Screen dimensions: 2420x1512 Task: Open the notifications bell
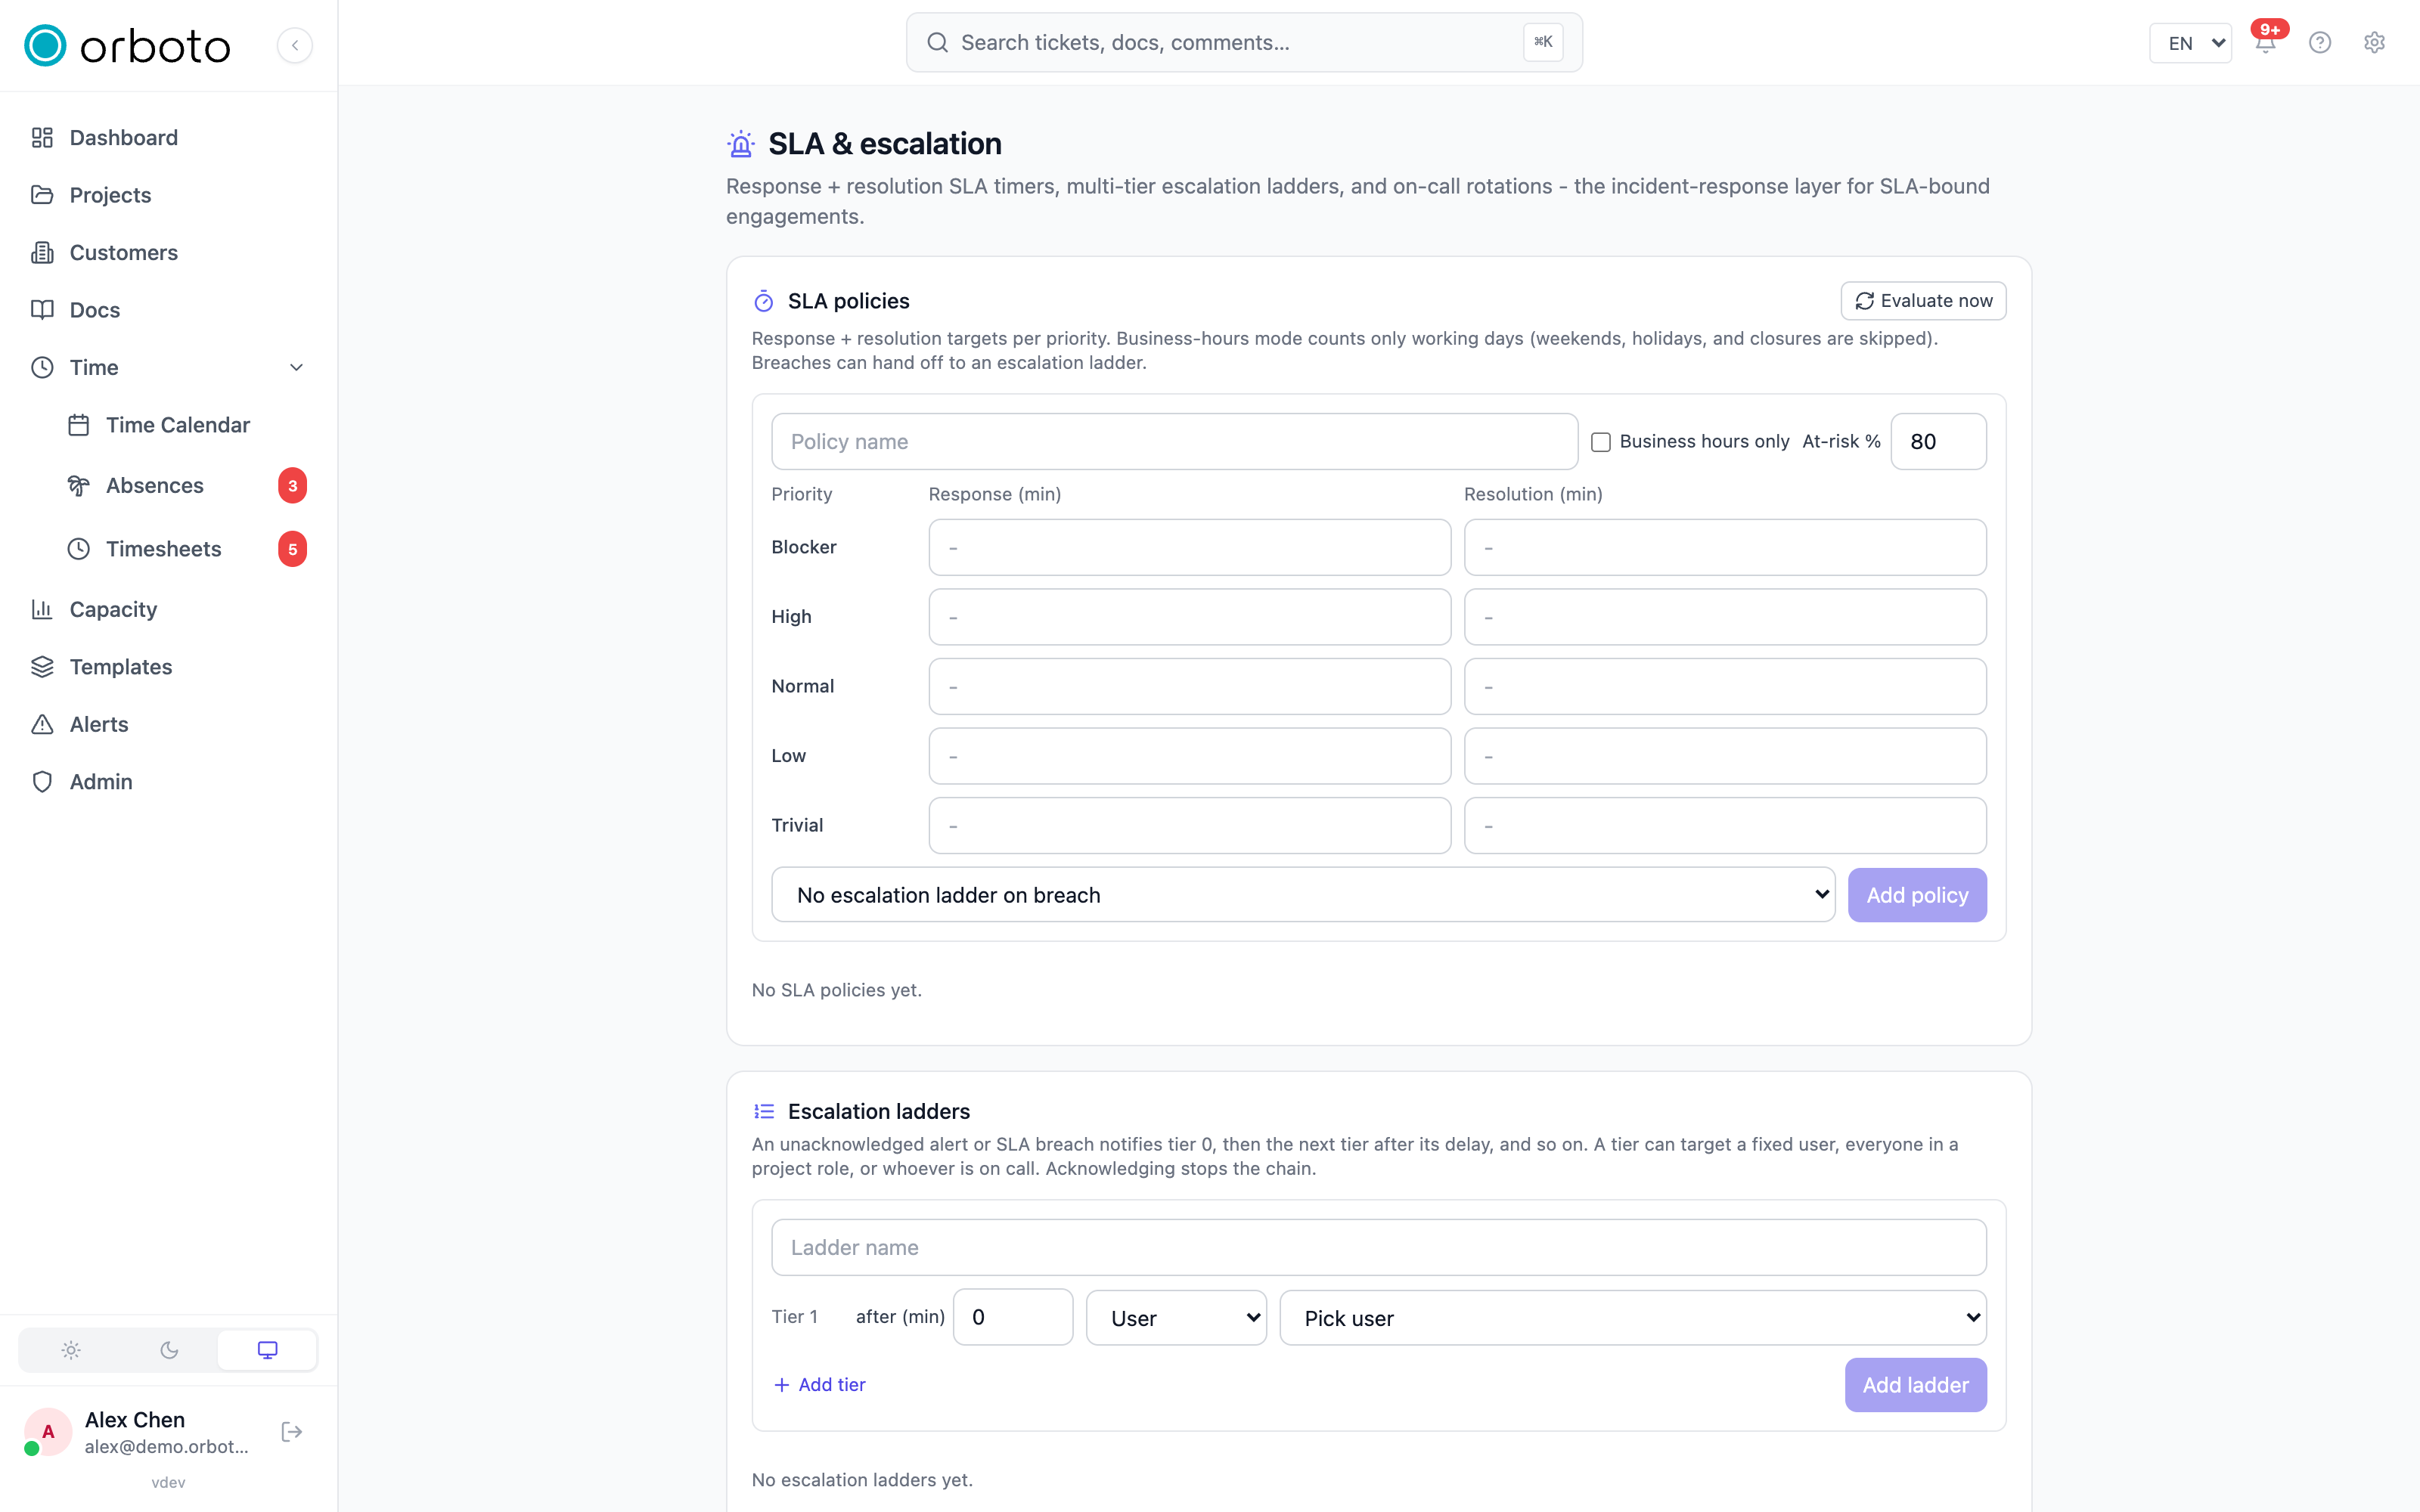point(2265,43)
